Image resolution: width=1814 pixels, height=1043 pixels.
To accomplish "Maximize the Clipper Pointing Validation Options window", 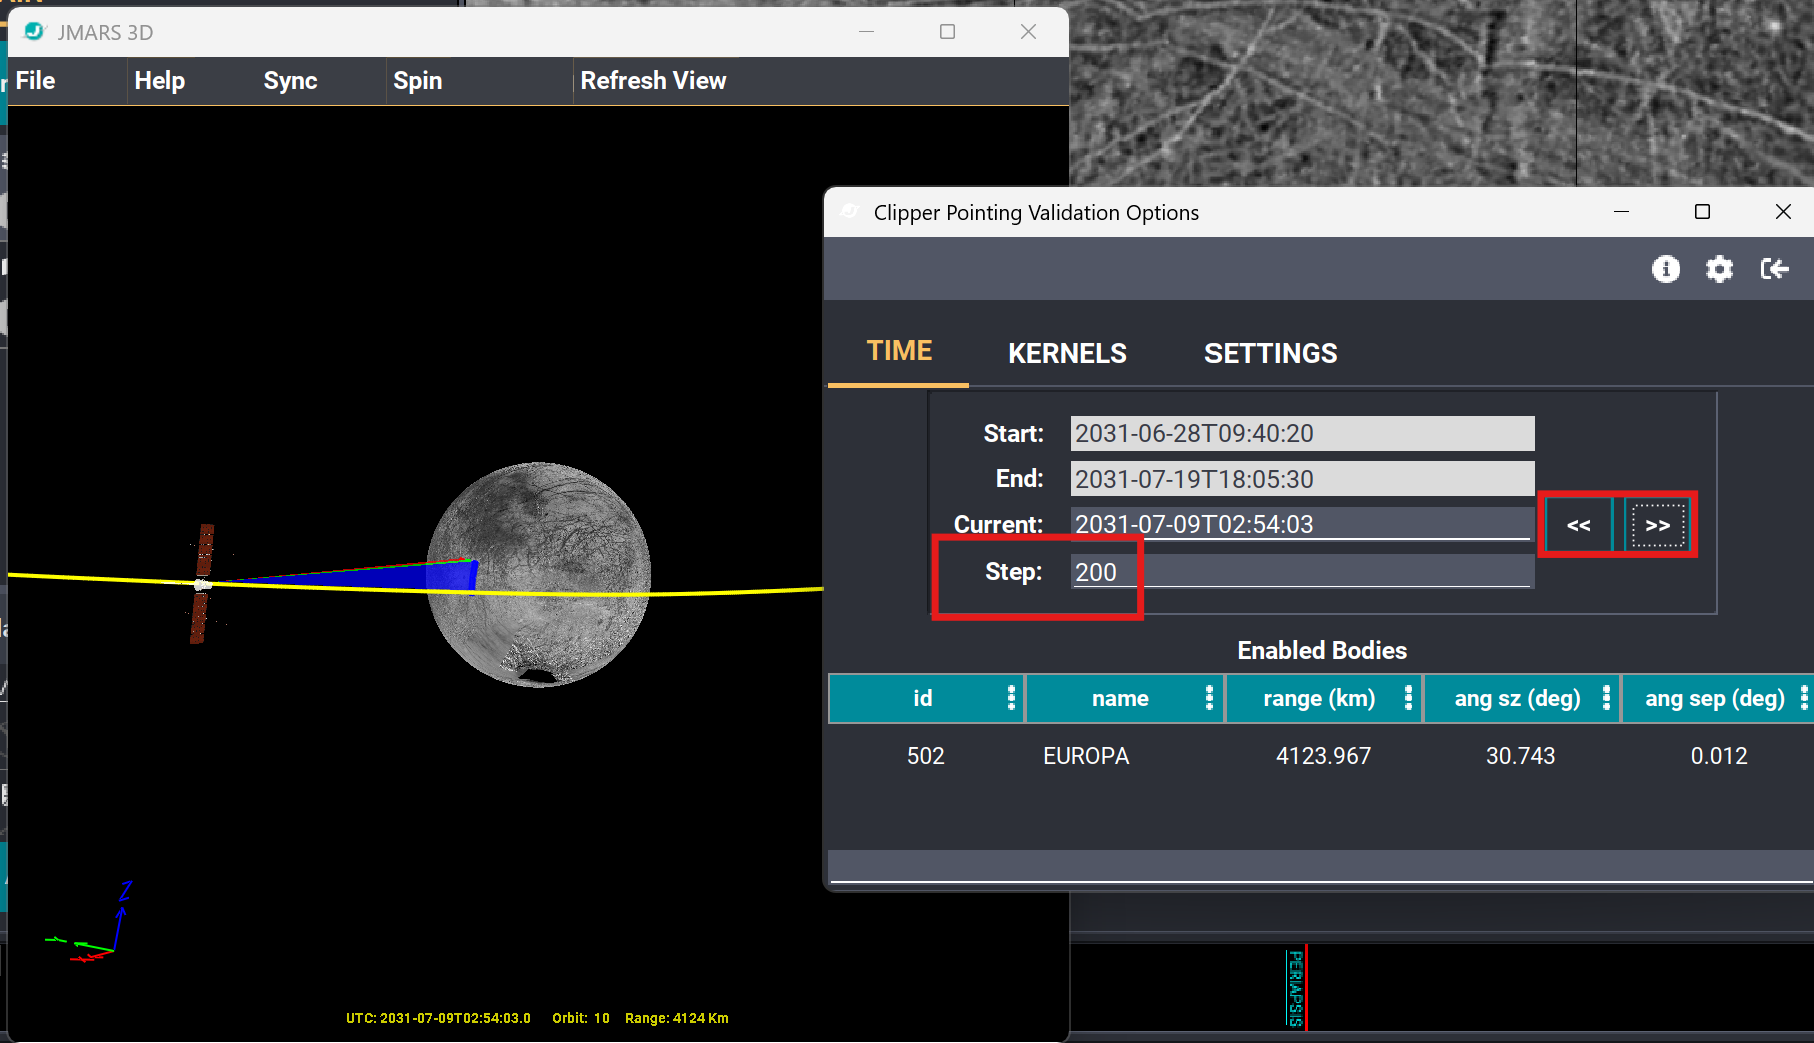I will click(x=1702, y=212).
